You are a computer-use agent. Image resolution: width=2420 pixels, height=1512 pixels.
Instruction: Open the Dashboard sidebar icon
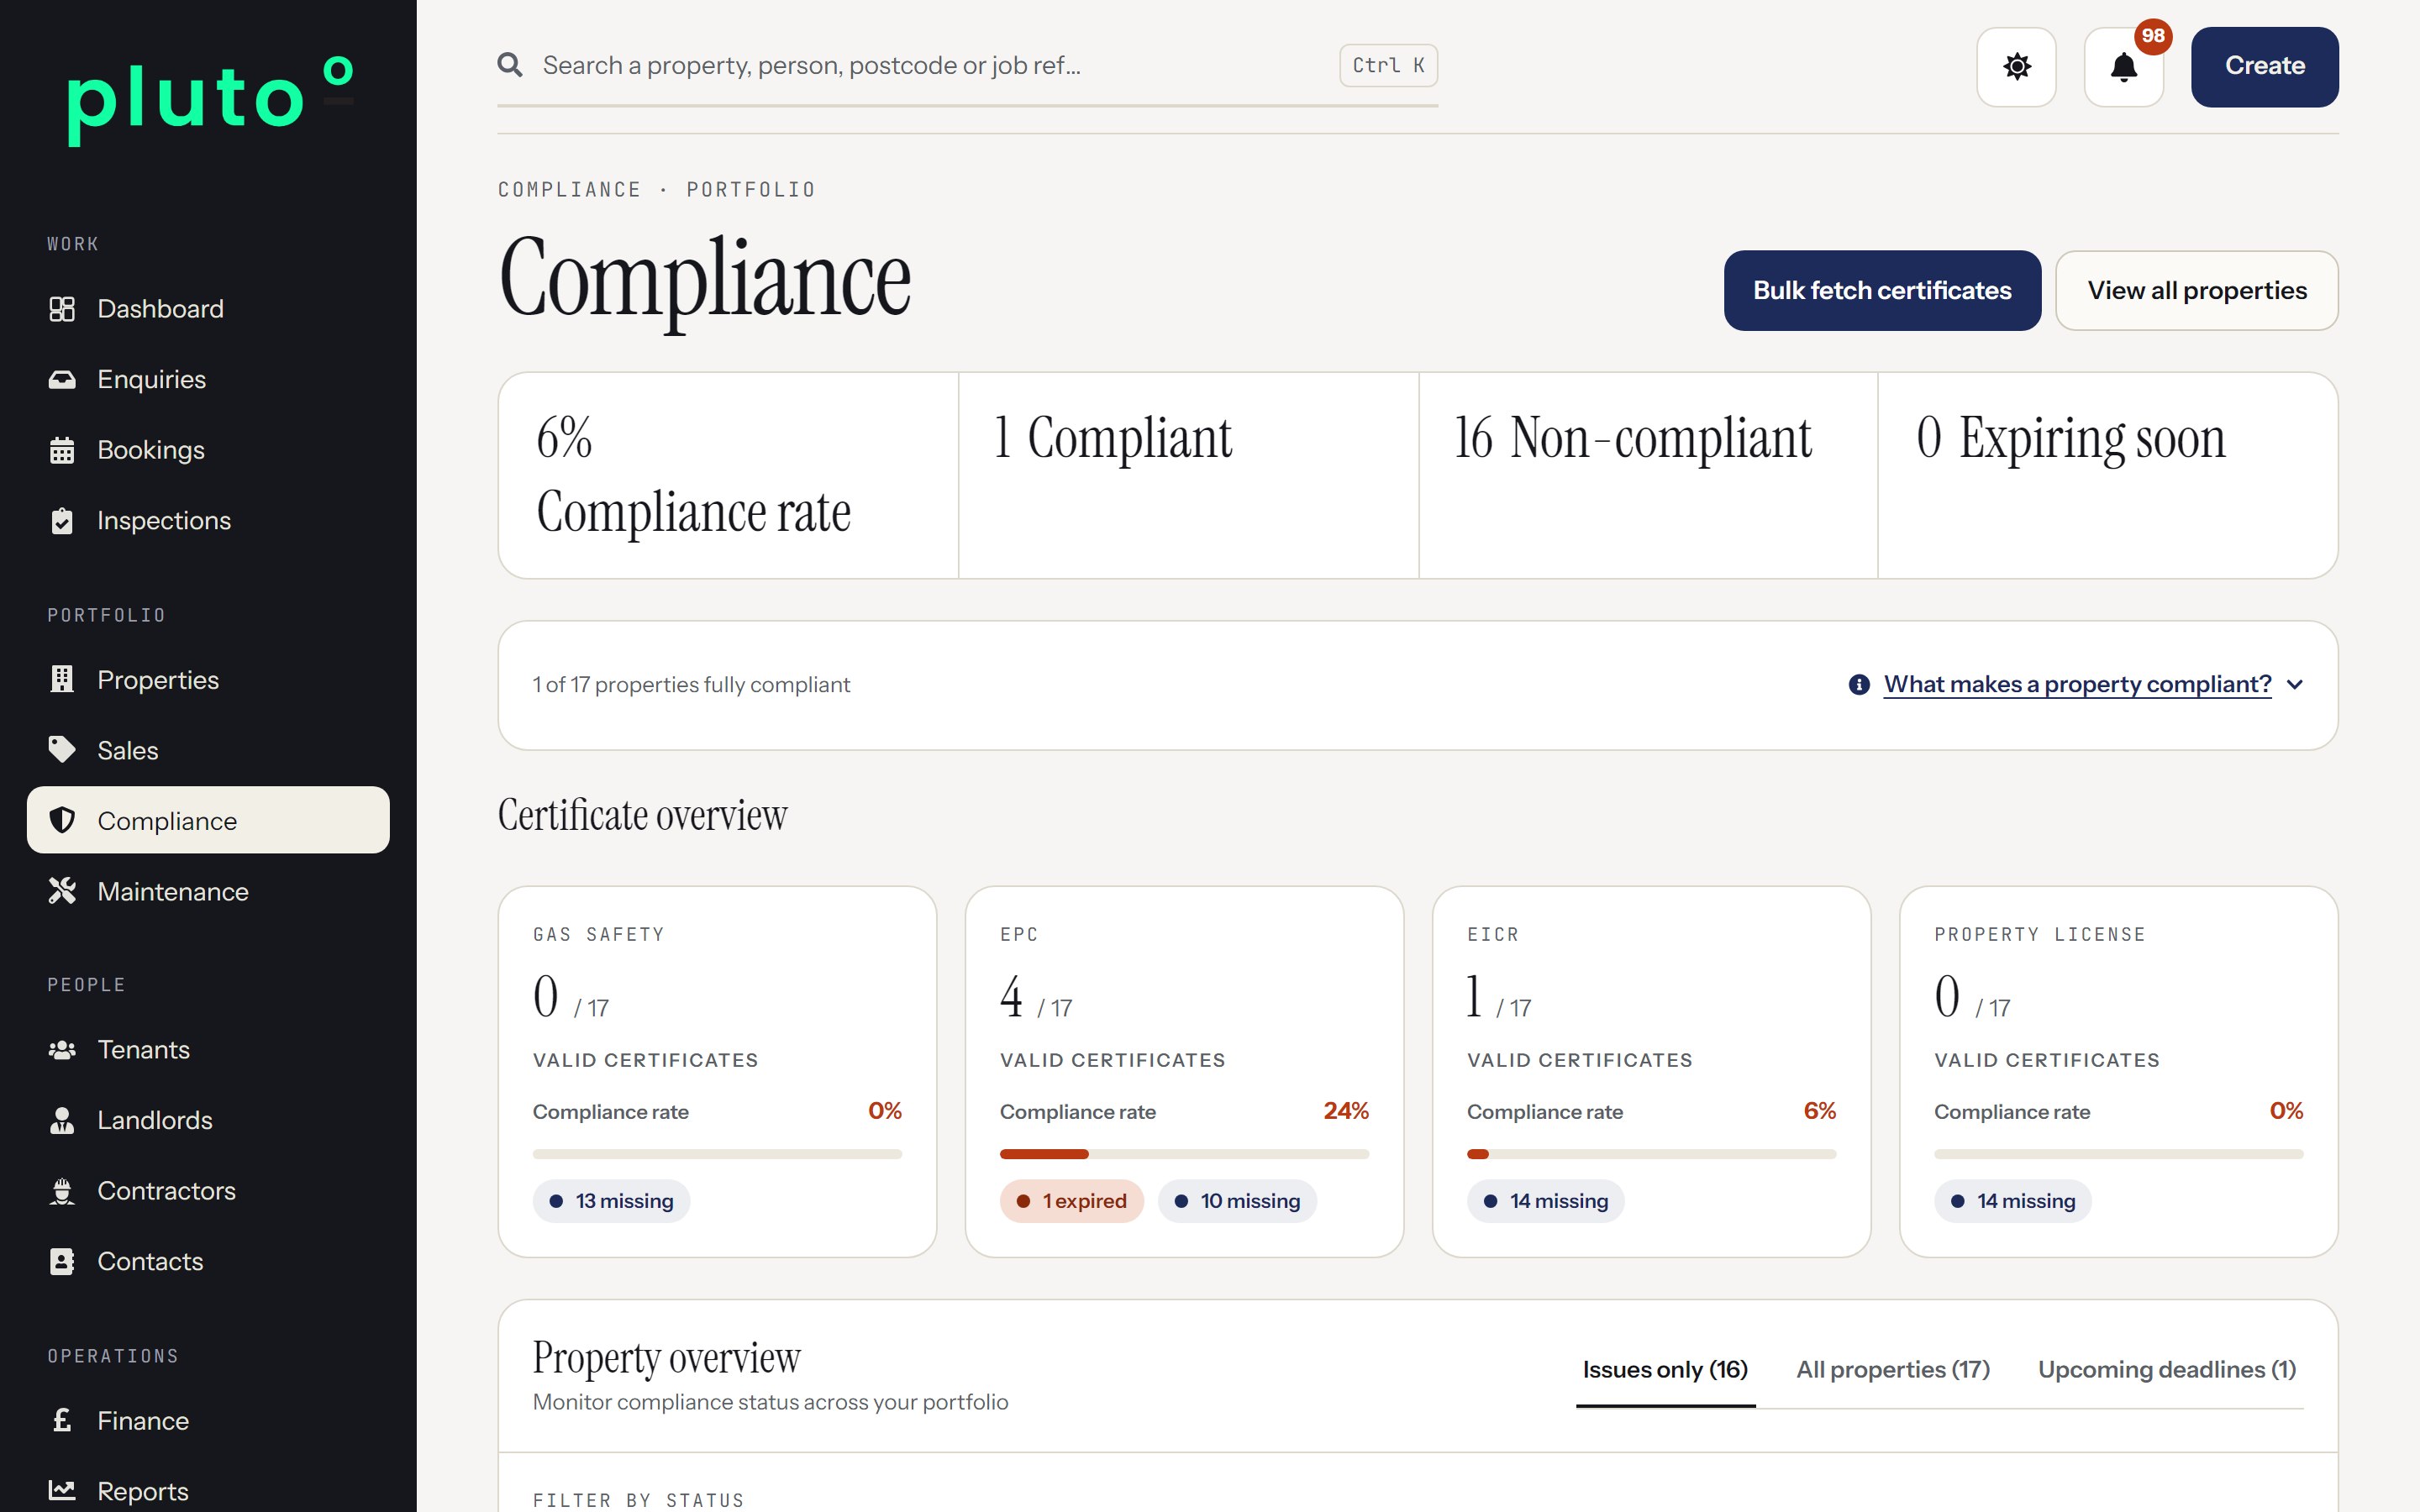[62, 309]
